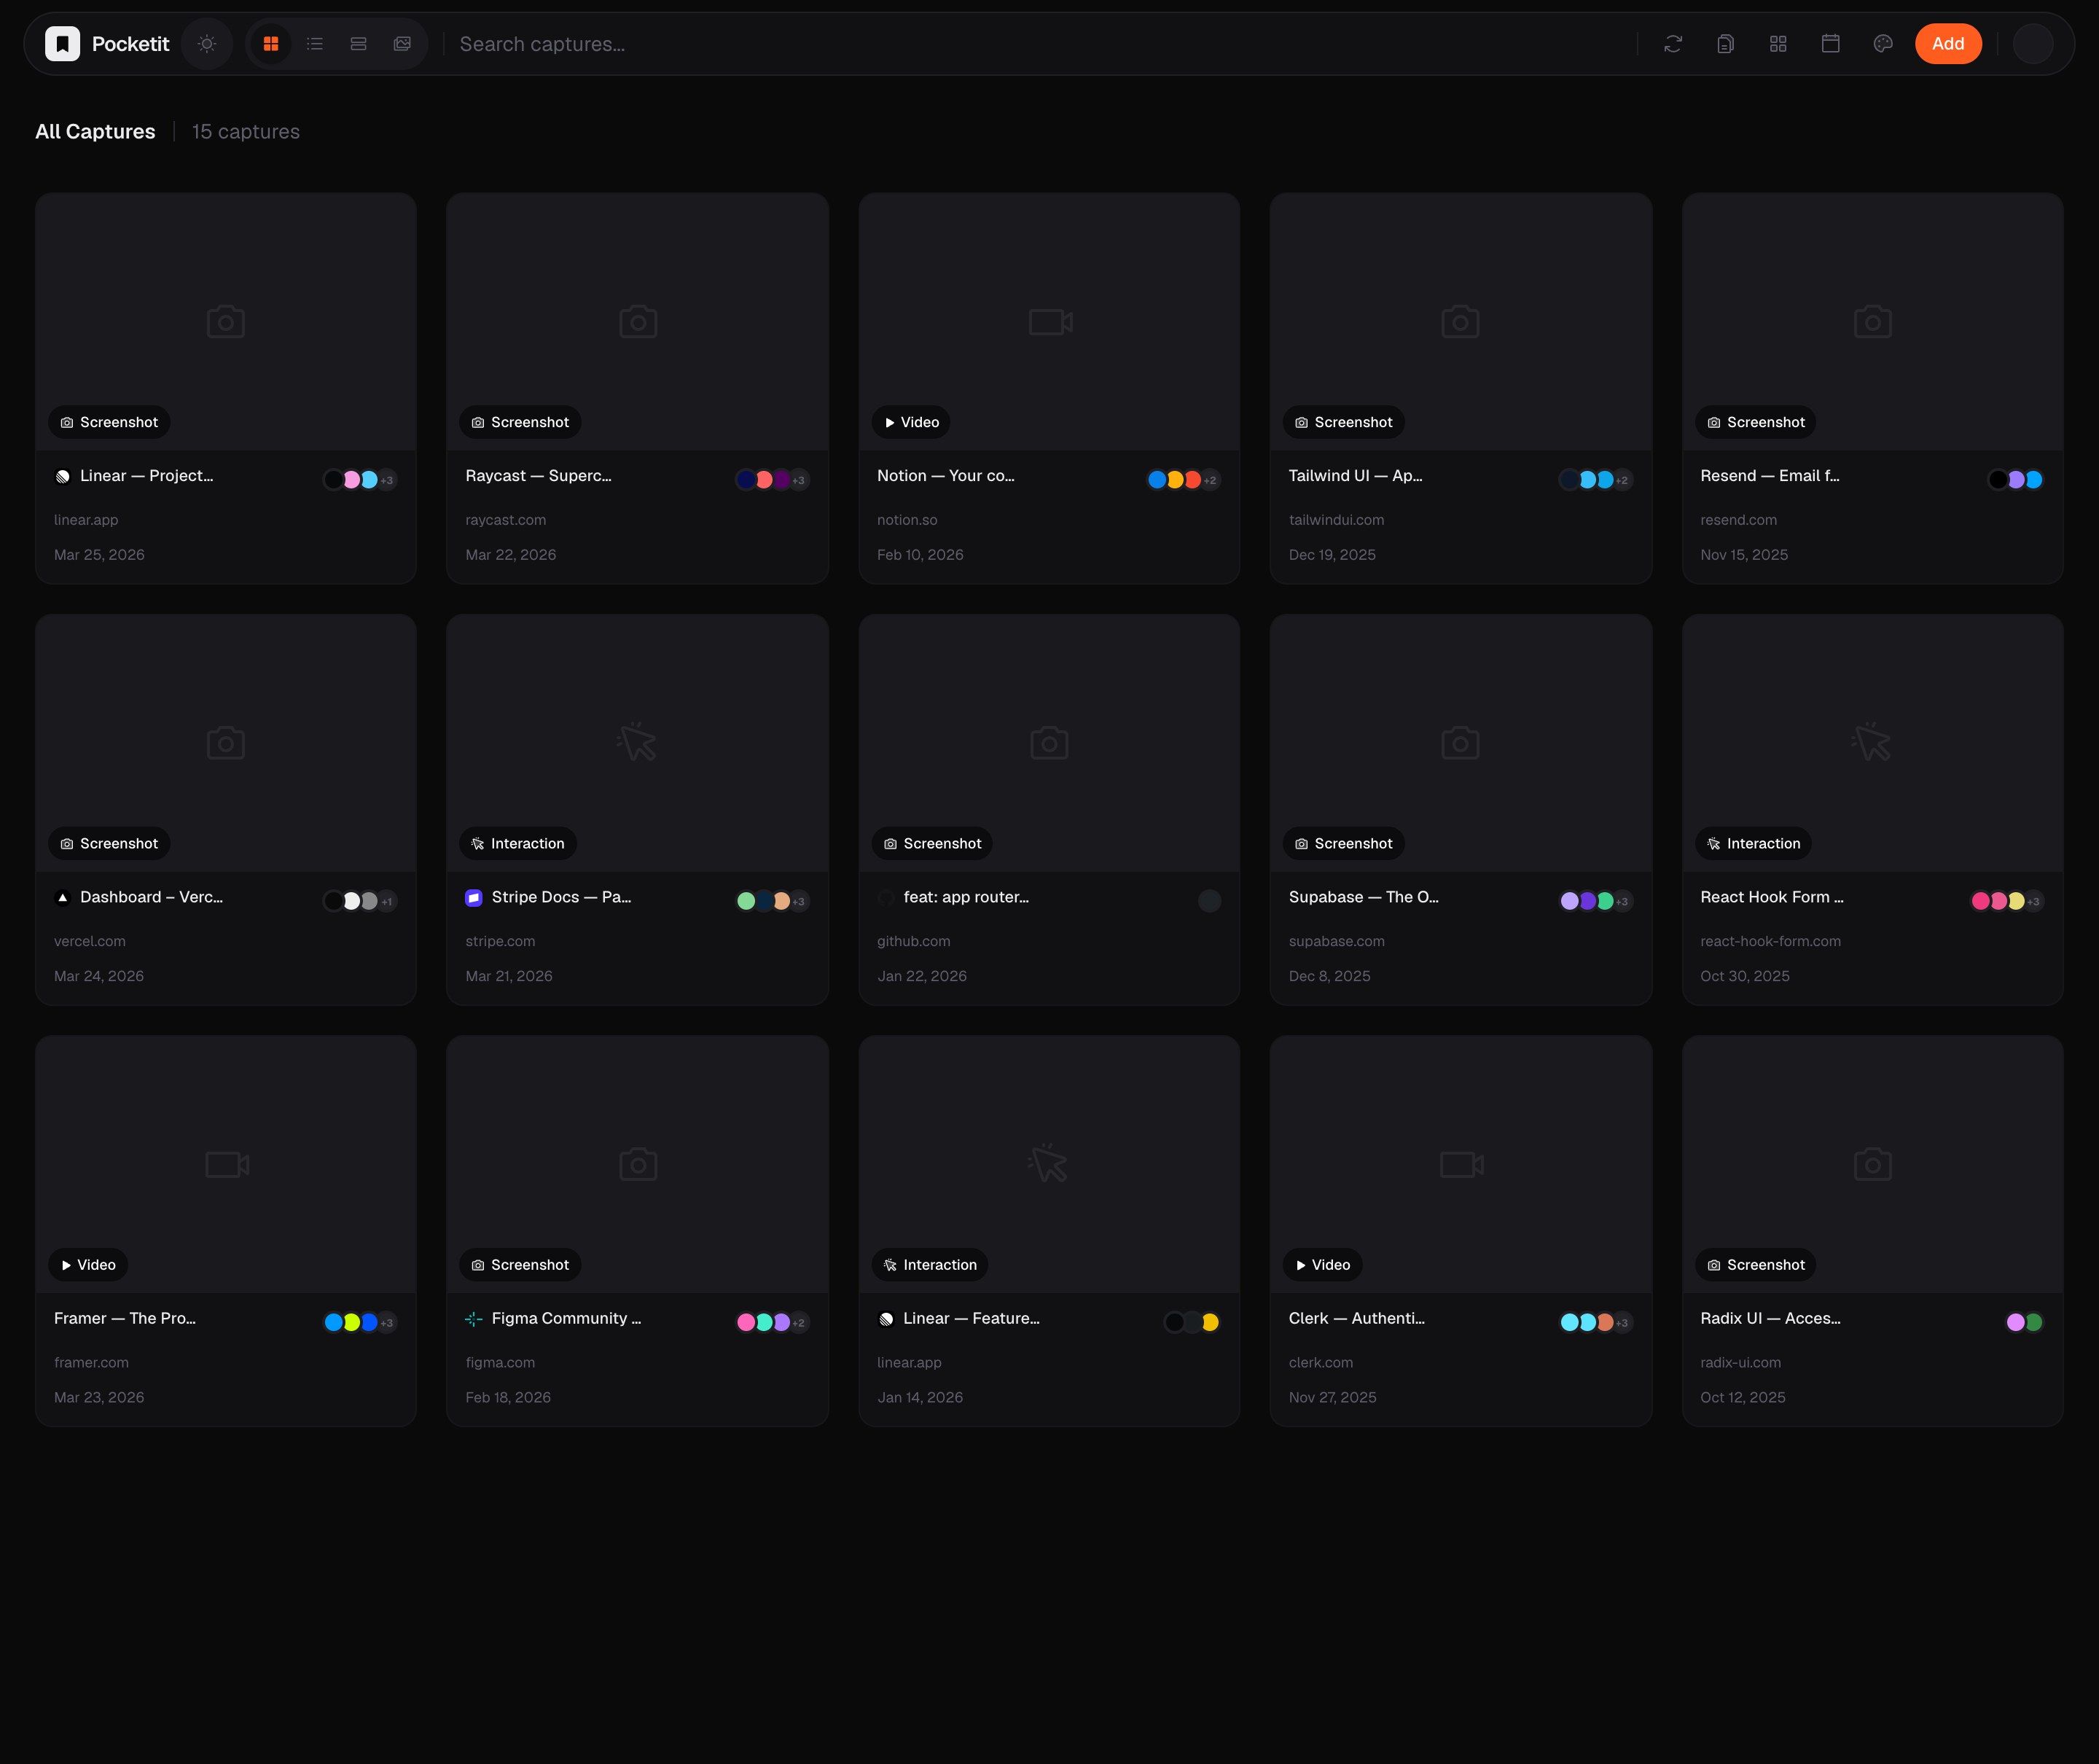Click the +3 swatch count on Raycast card

pyautogui.click(x=798, y=480)
